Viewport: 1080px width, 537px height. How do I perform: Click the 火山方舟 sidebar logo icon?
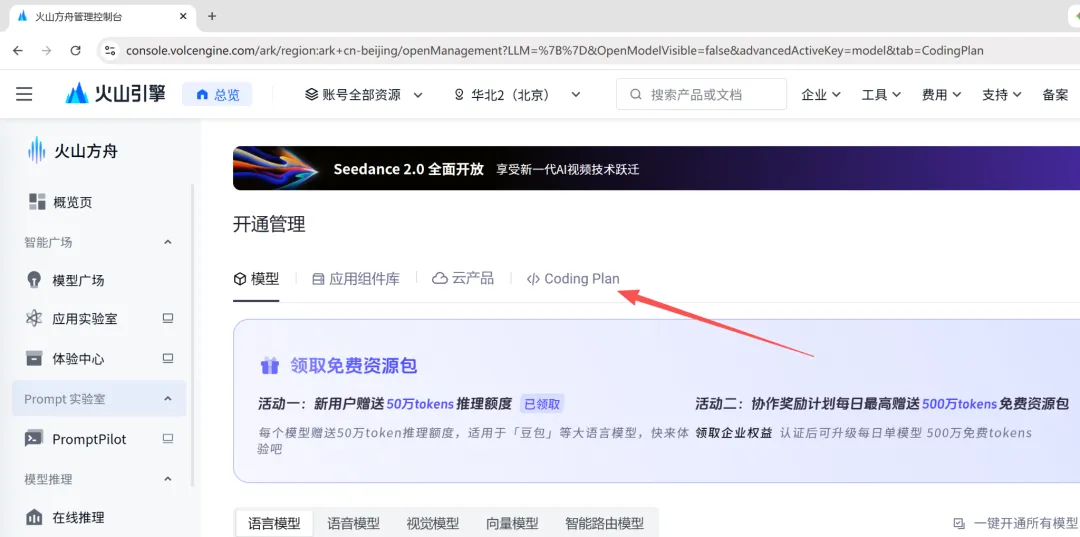(x=36, y=149)
